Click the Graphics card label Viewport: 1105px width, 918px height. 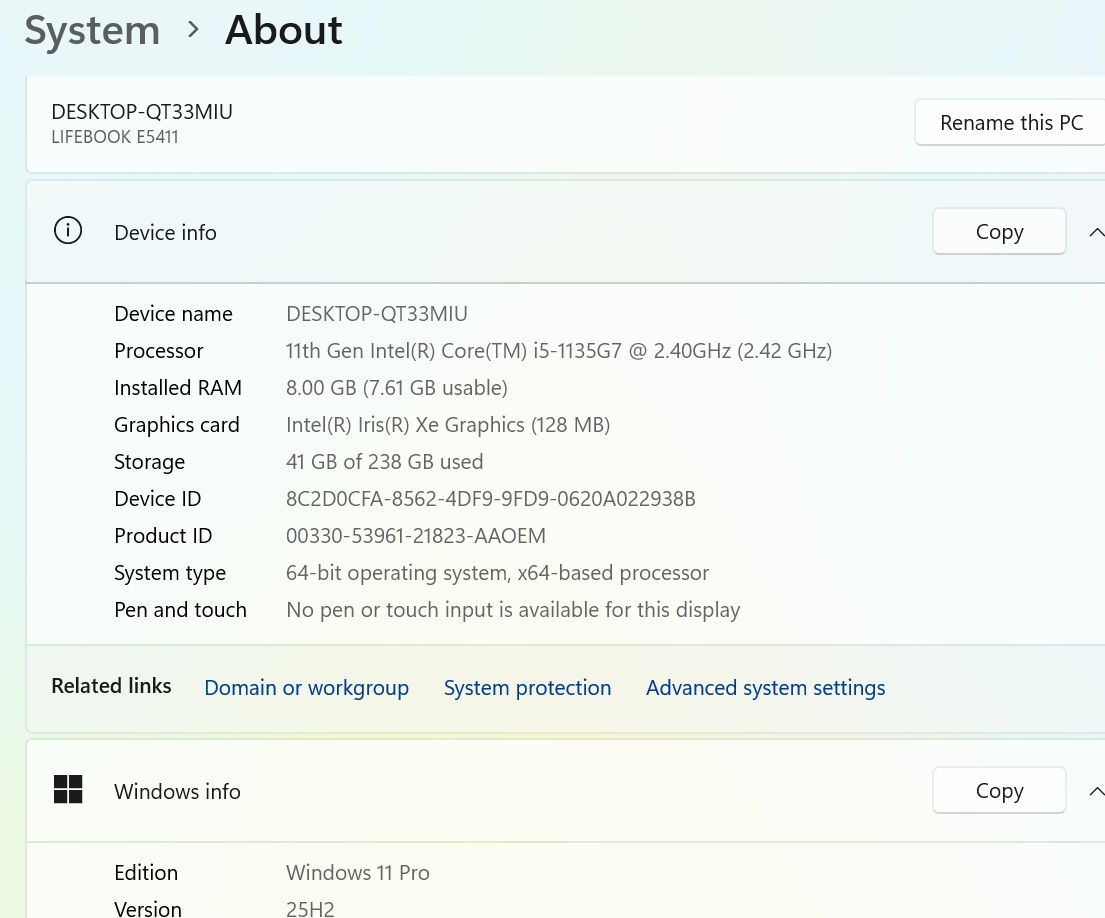point(177,425)
